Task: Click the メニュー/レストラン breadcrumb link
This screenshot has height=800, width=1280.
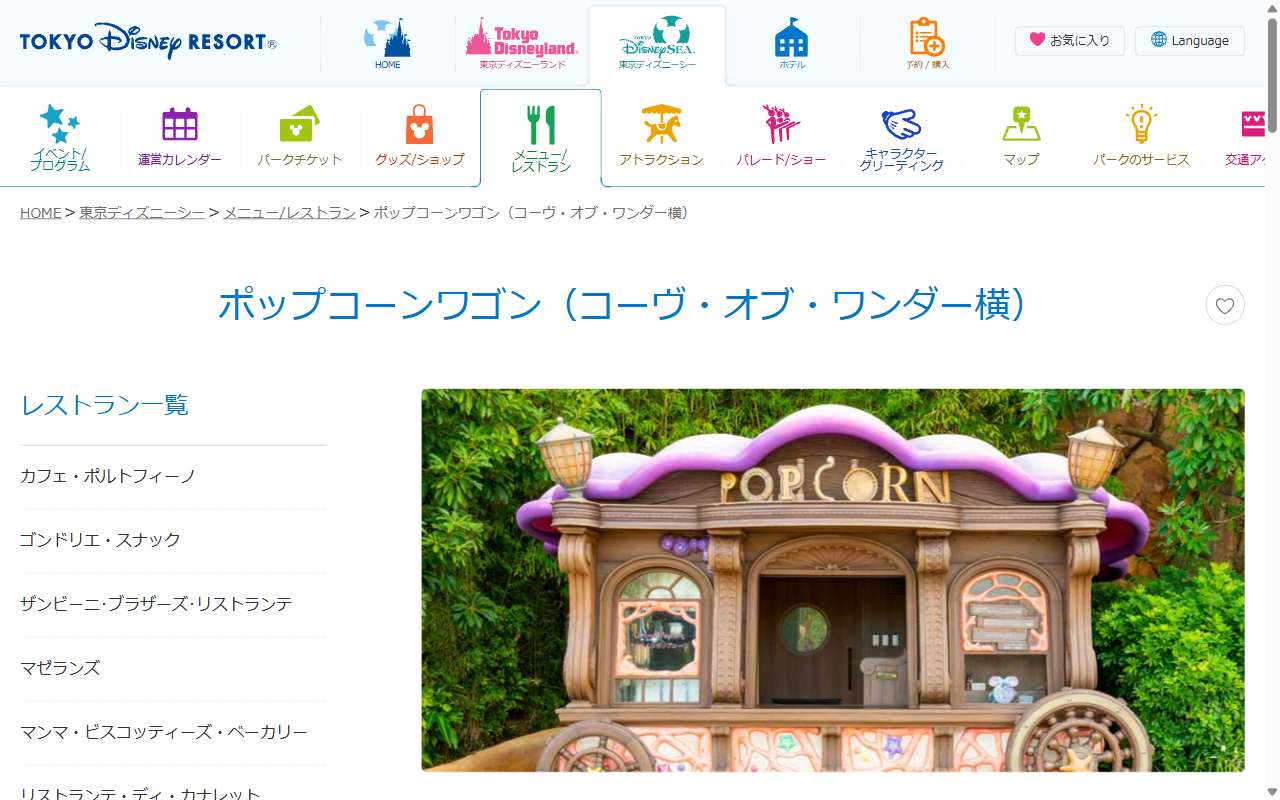Action: pyautogui.click(x=290, y=213)
